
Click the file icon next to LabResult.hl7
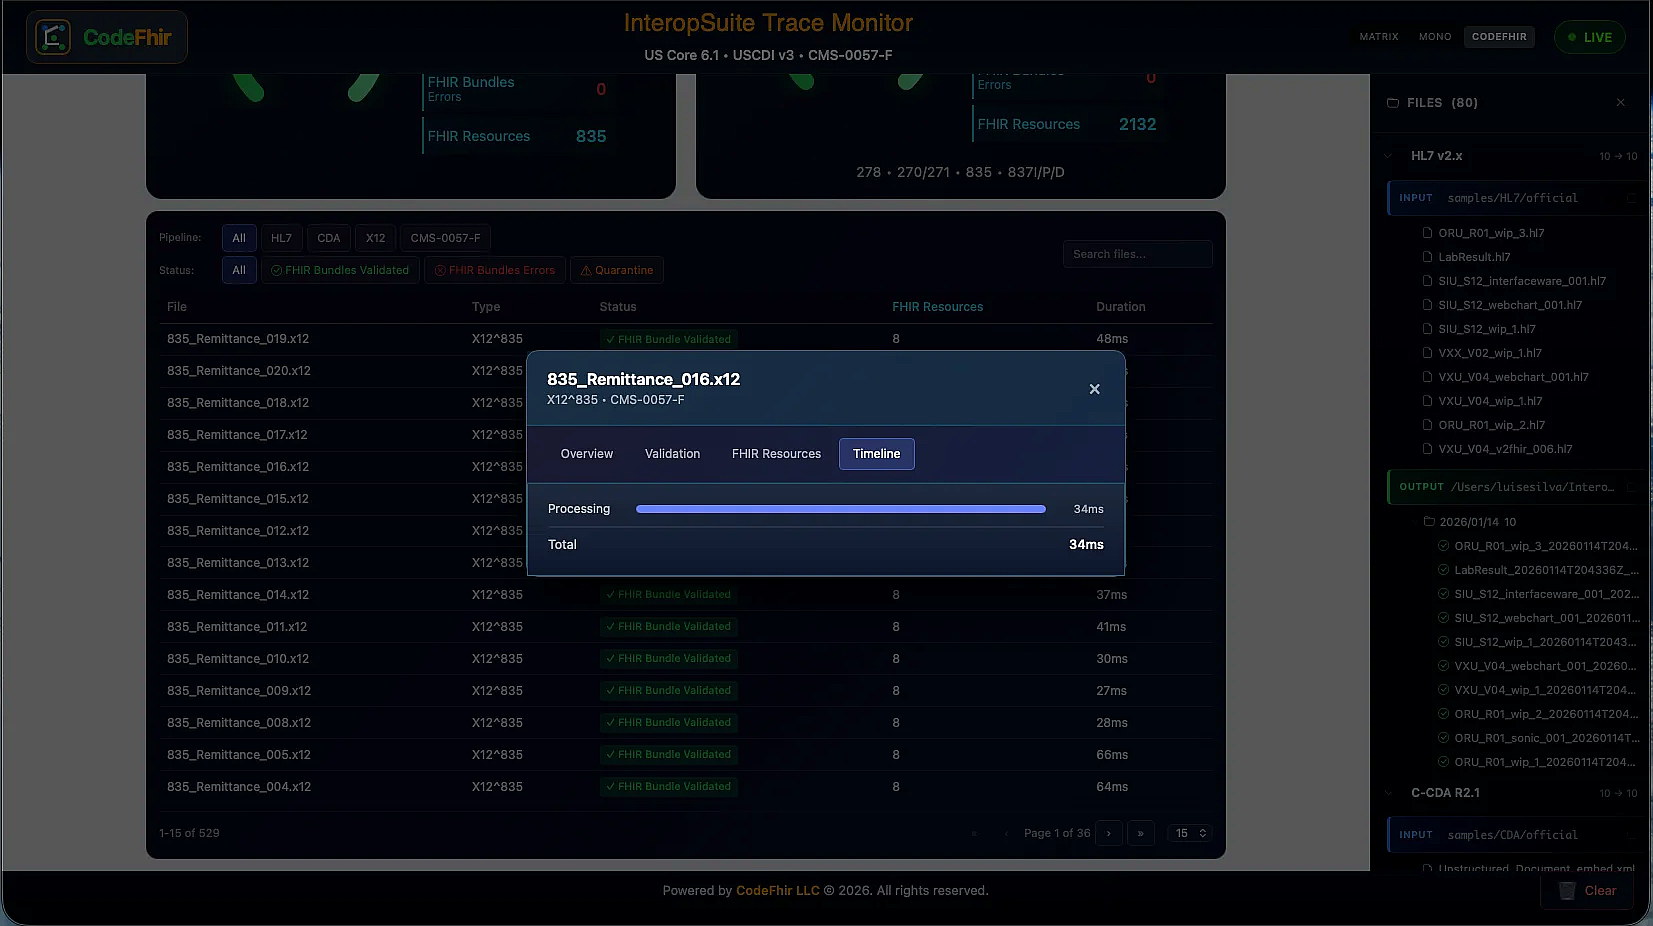1428,257
